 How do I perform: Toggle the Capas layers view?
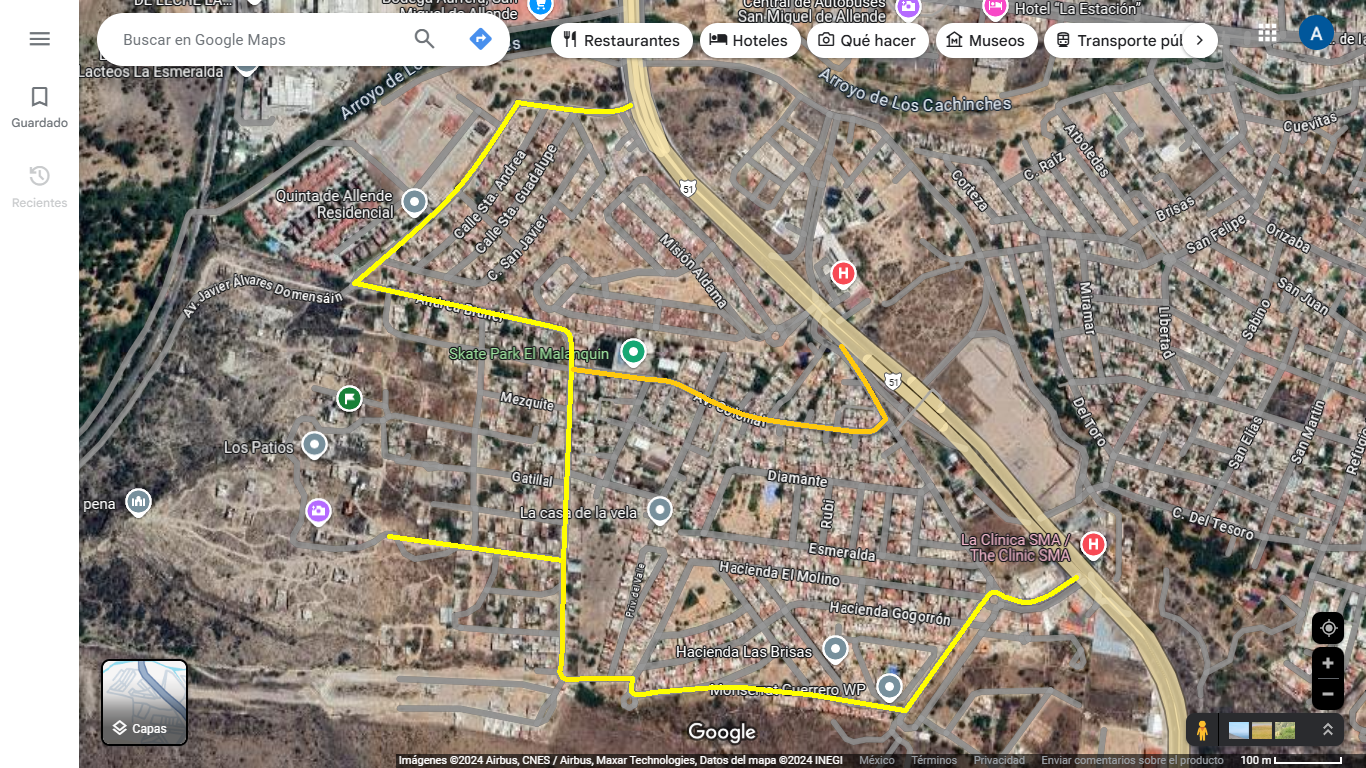click(144, 703)
